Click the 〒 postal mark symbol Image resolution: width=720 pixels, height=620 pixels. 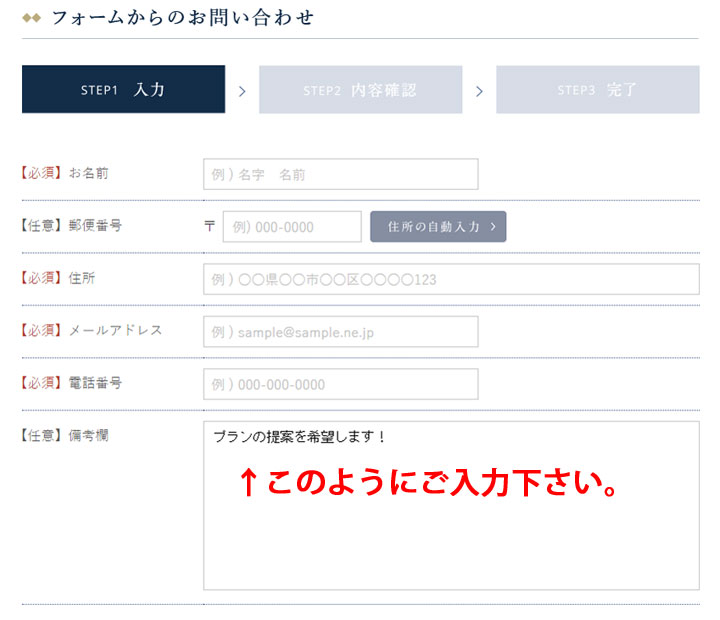tap(209, 225)
